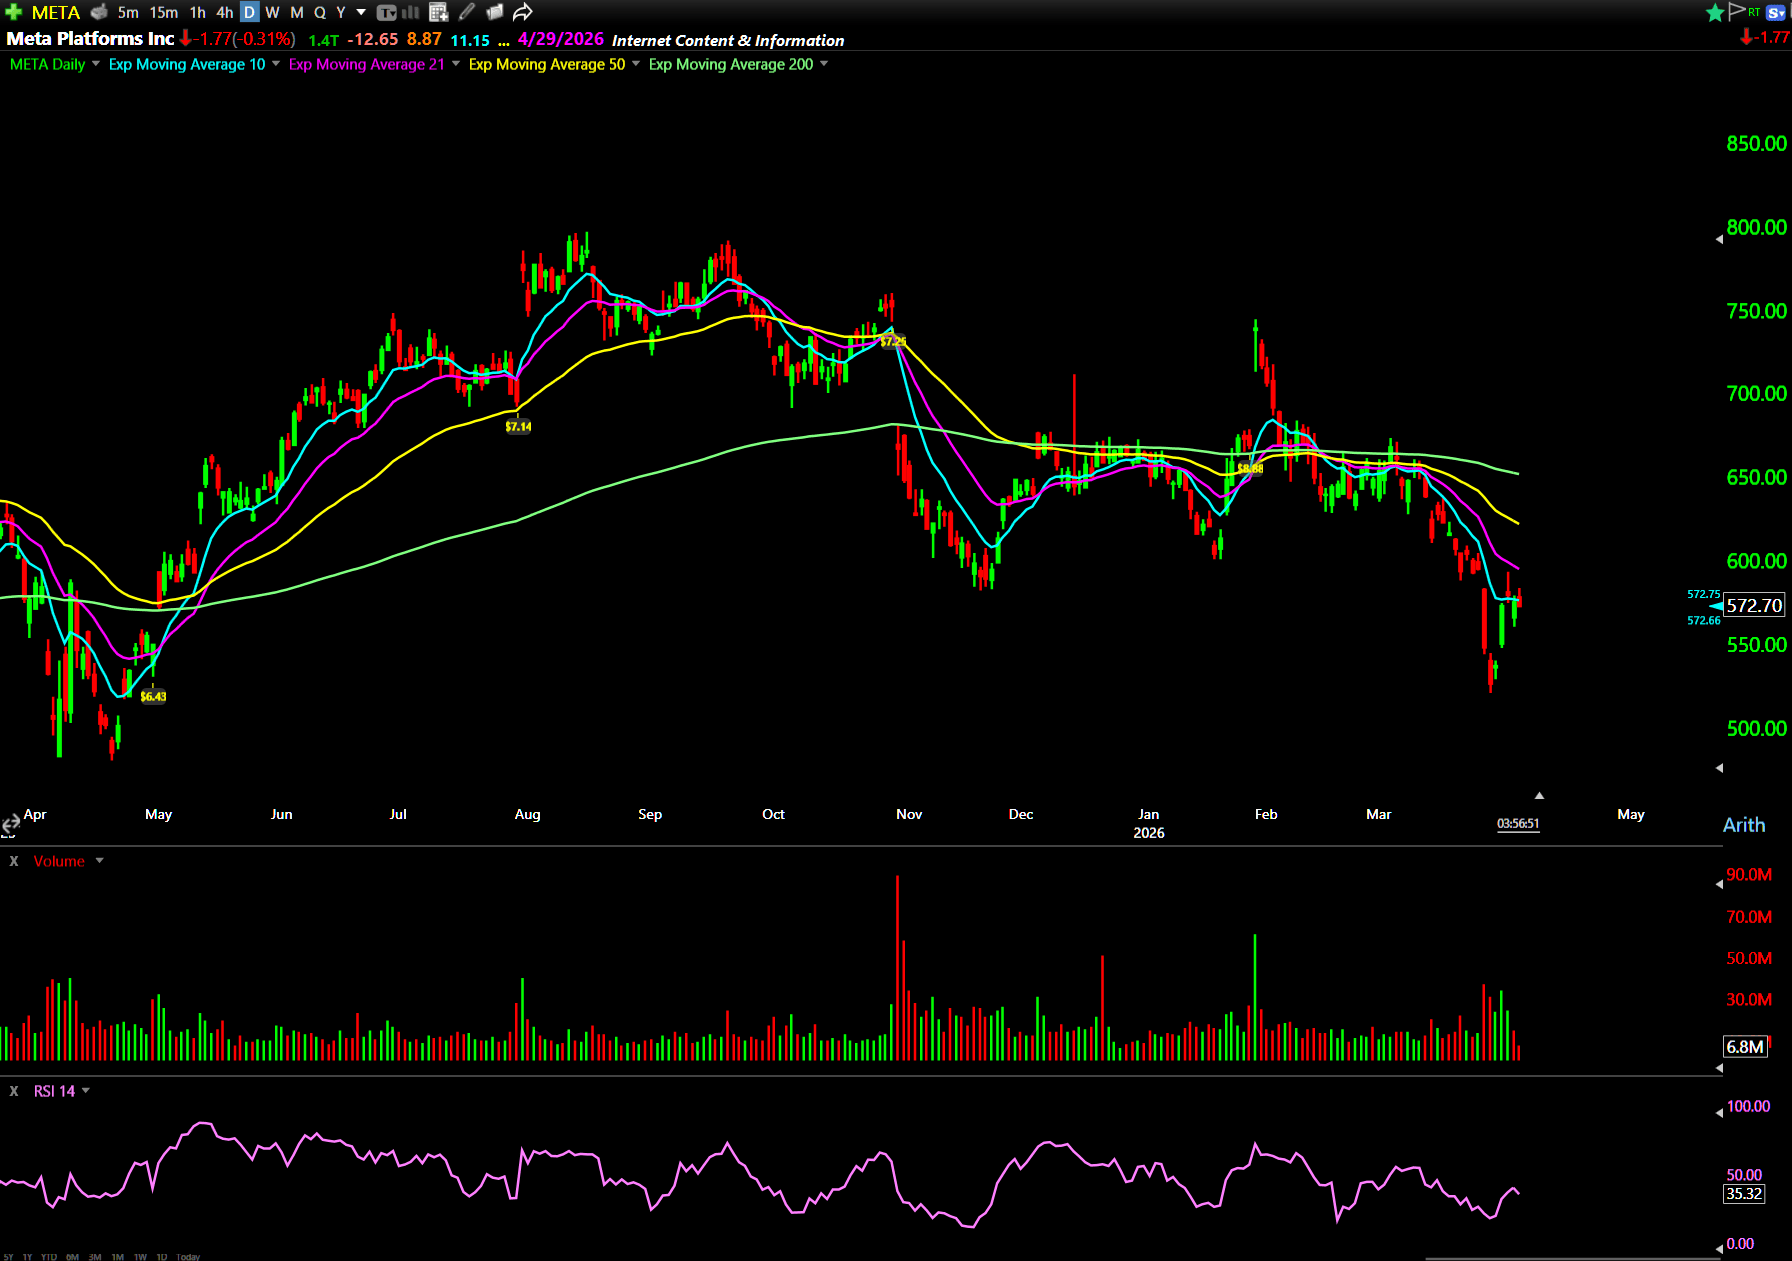Select the 15m timeframe
1792x1261 pixels.
coord(163,12)
